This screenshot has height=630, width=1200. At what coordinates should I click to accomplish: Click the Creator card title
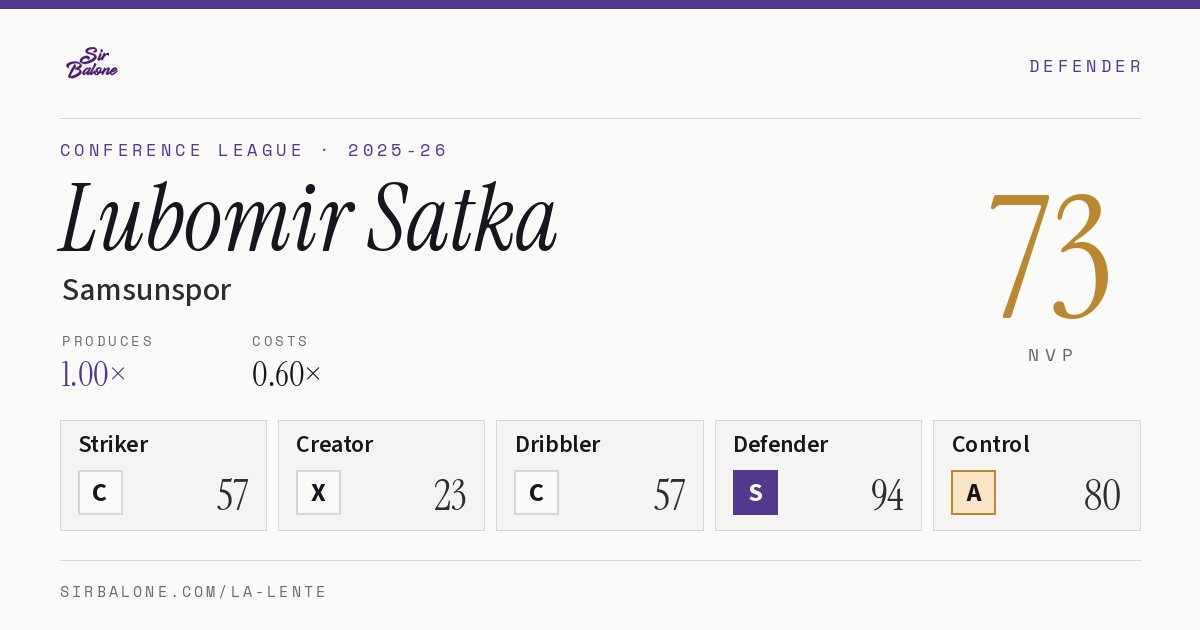[x=335, y=444]
